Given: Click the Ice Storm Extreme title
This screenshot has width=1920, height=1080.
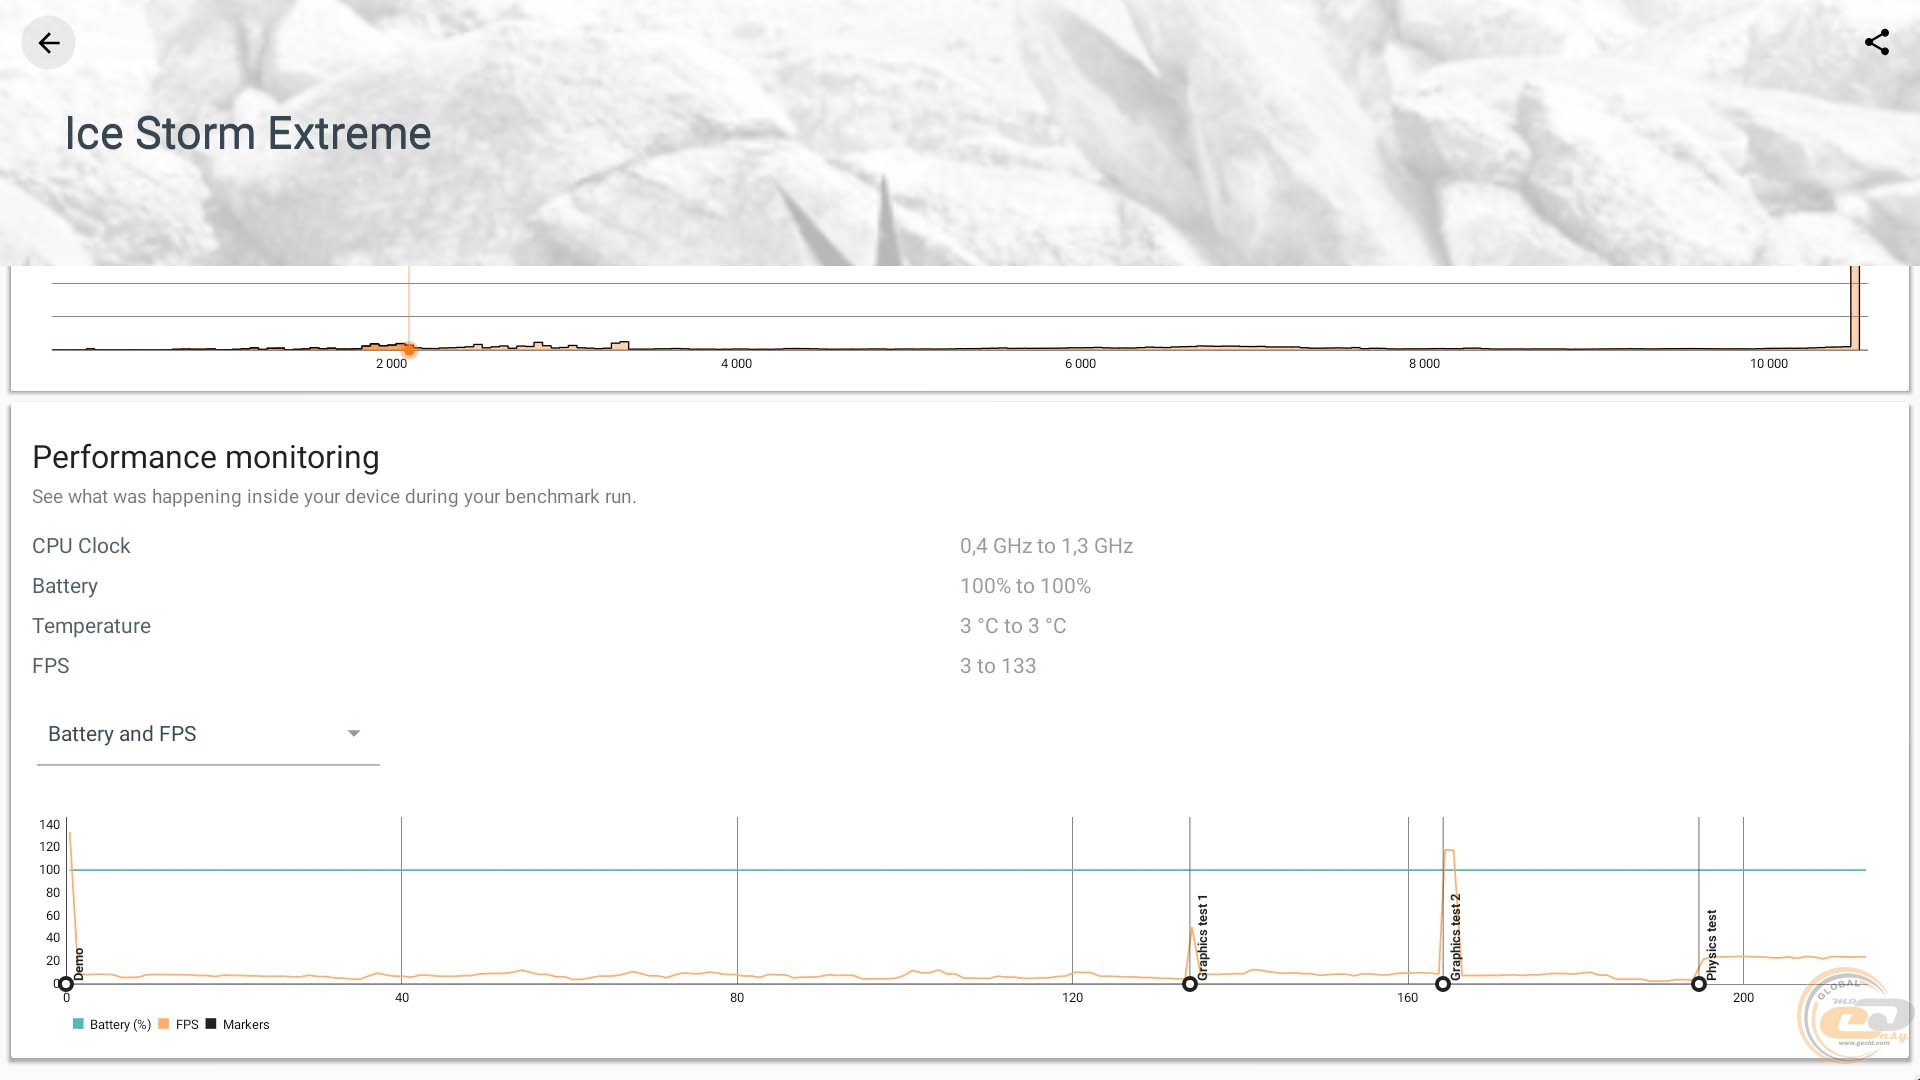Looking at the screenshot, I should (247, 134).
